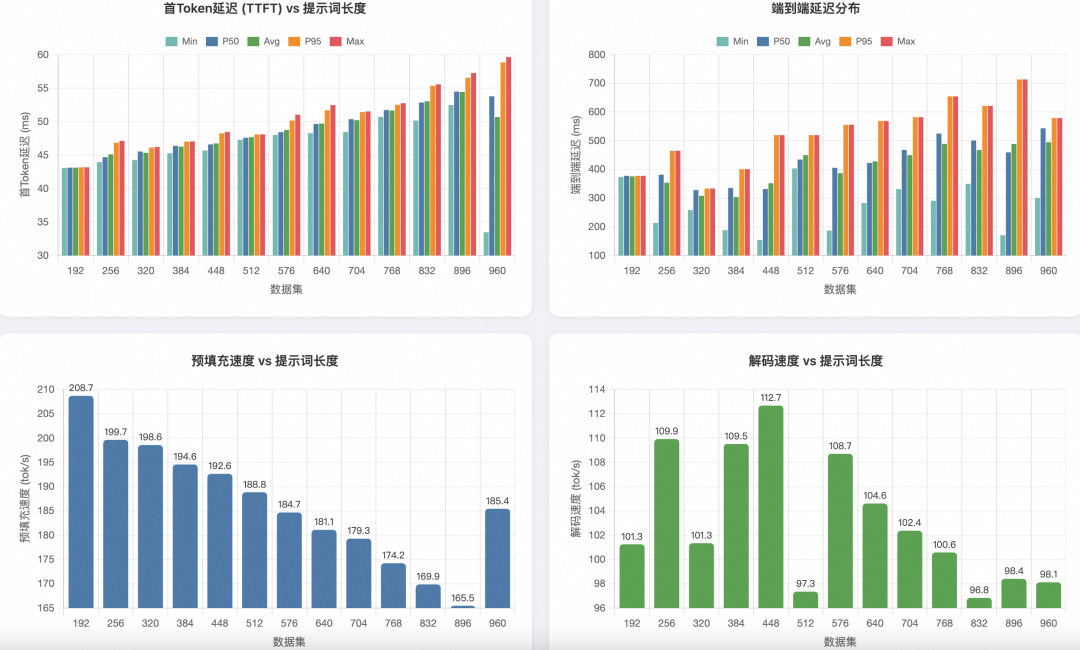Image resolution: width=1080 pixels, height=650 pixels.
Task: Click the short Min bar for 448 in 端到端延迟 chart
Action: coord(760,248)
